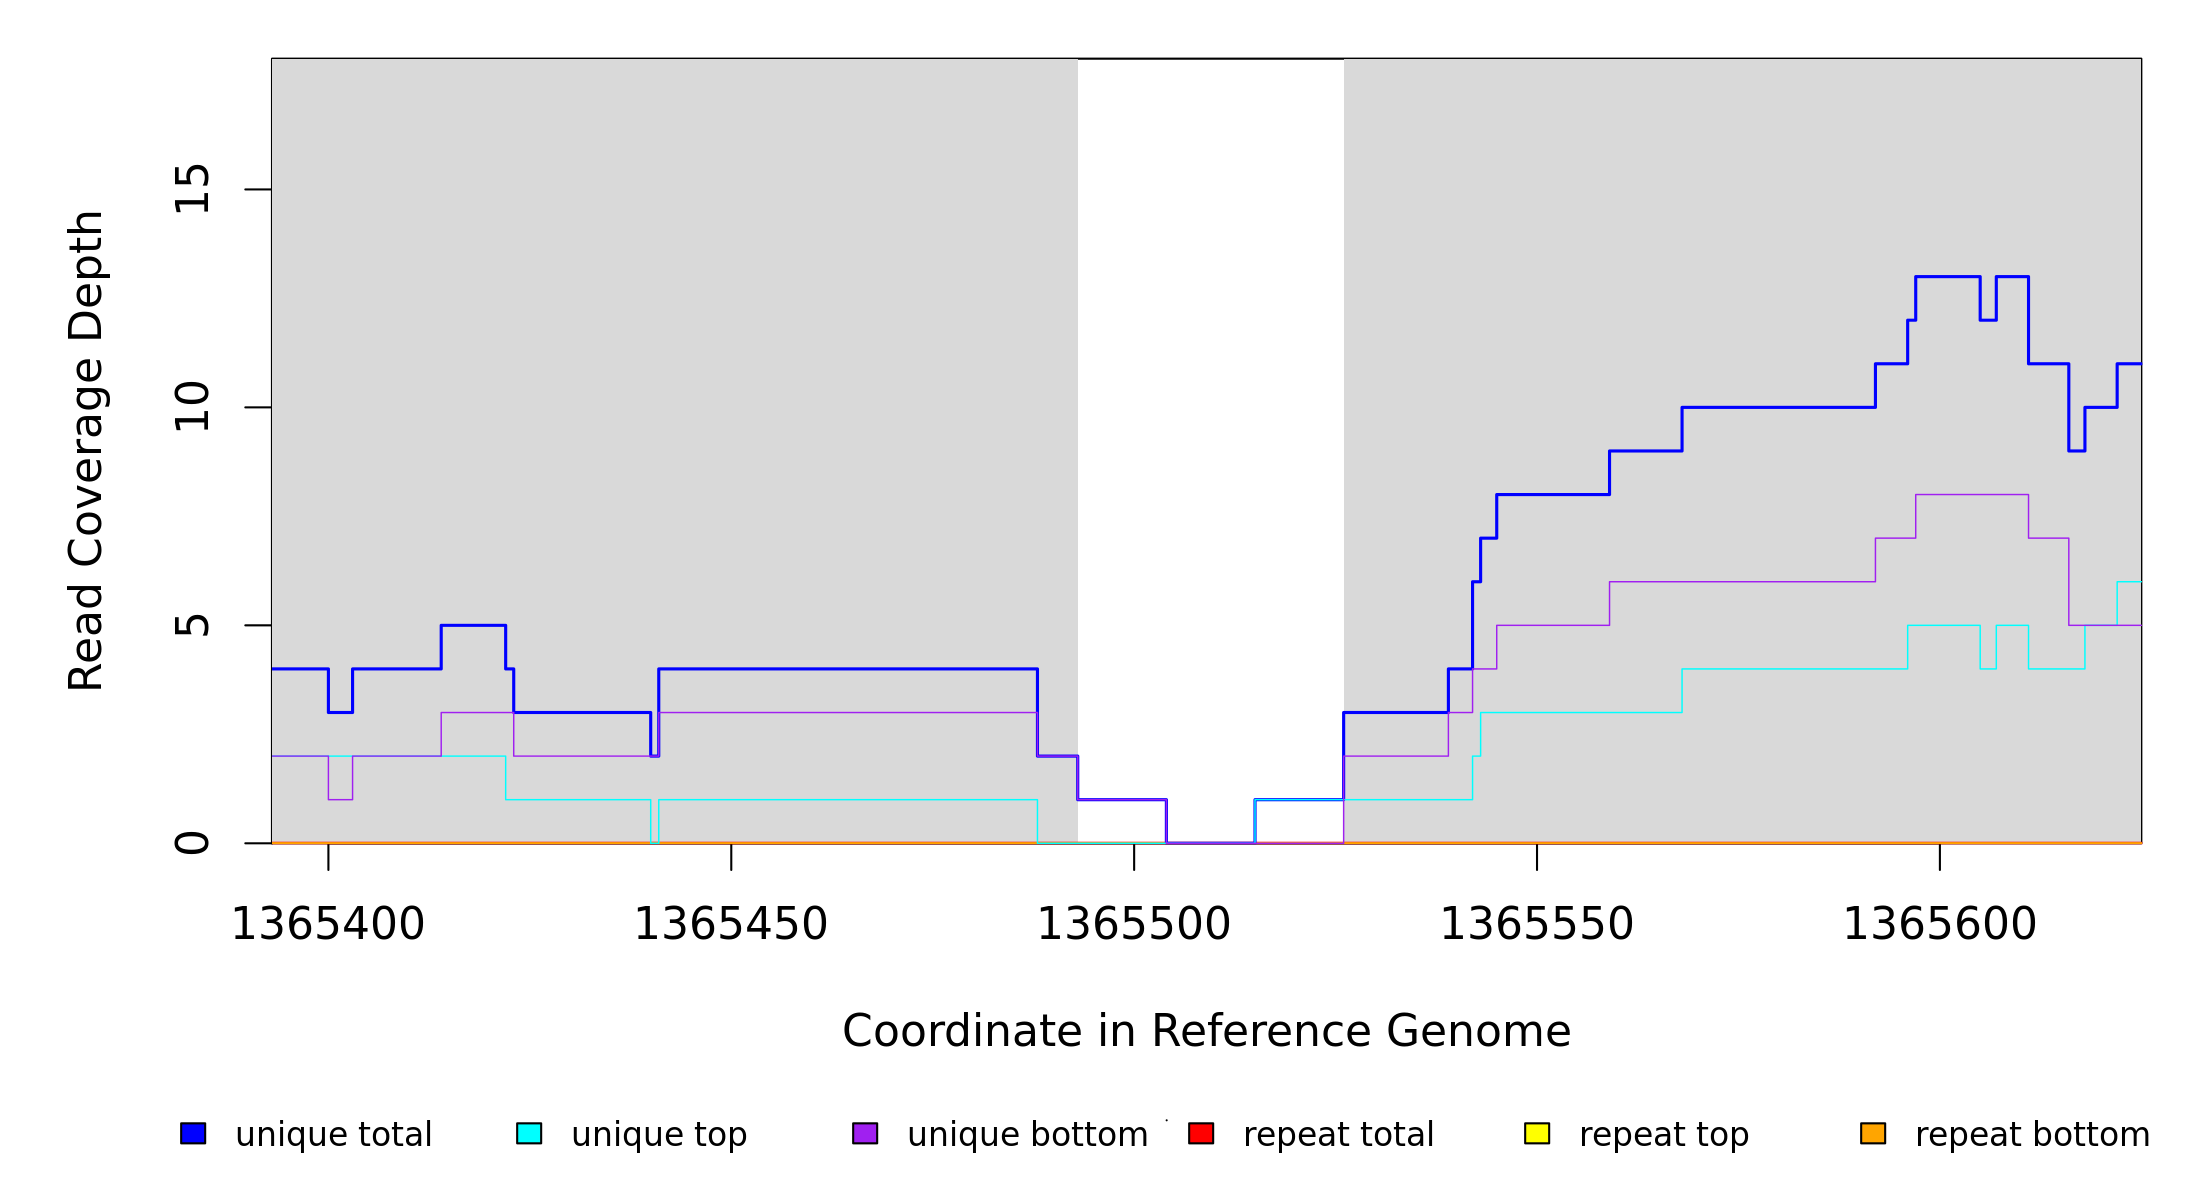Click the "unique bottom" legend text
The image size is (2200, 1200).
coord(1027,1135)
